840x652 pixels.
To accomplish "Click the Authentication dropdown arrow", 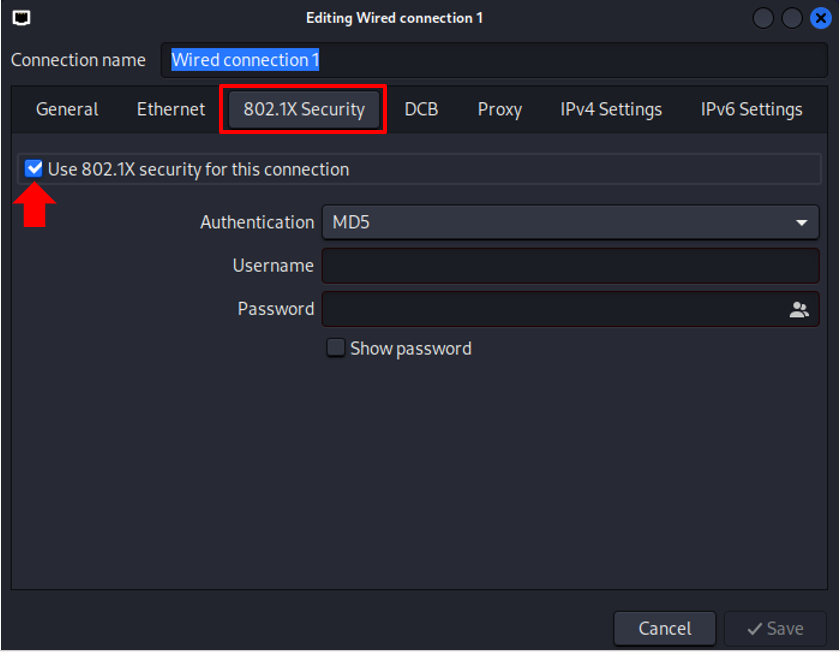I will tap(801, 222).
